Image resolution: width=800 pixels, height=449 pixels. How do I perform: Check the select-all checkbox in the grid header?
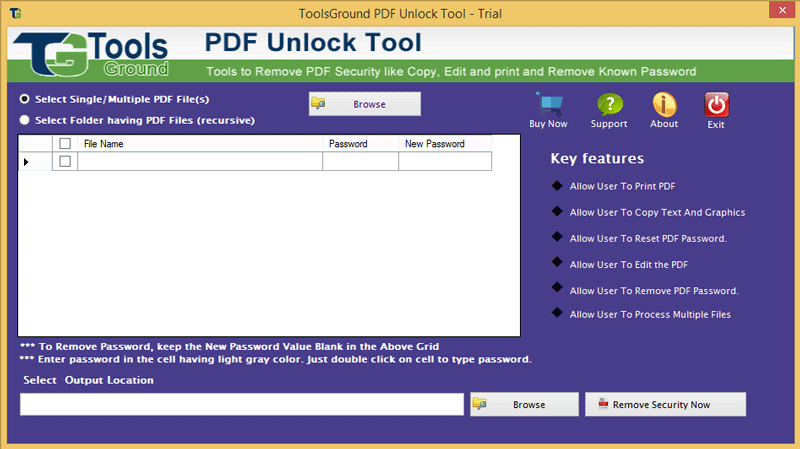coord(65,144)
